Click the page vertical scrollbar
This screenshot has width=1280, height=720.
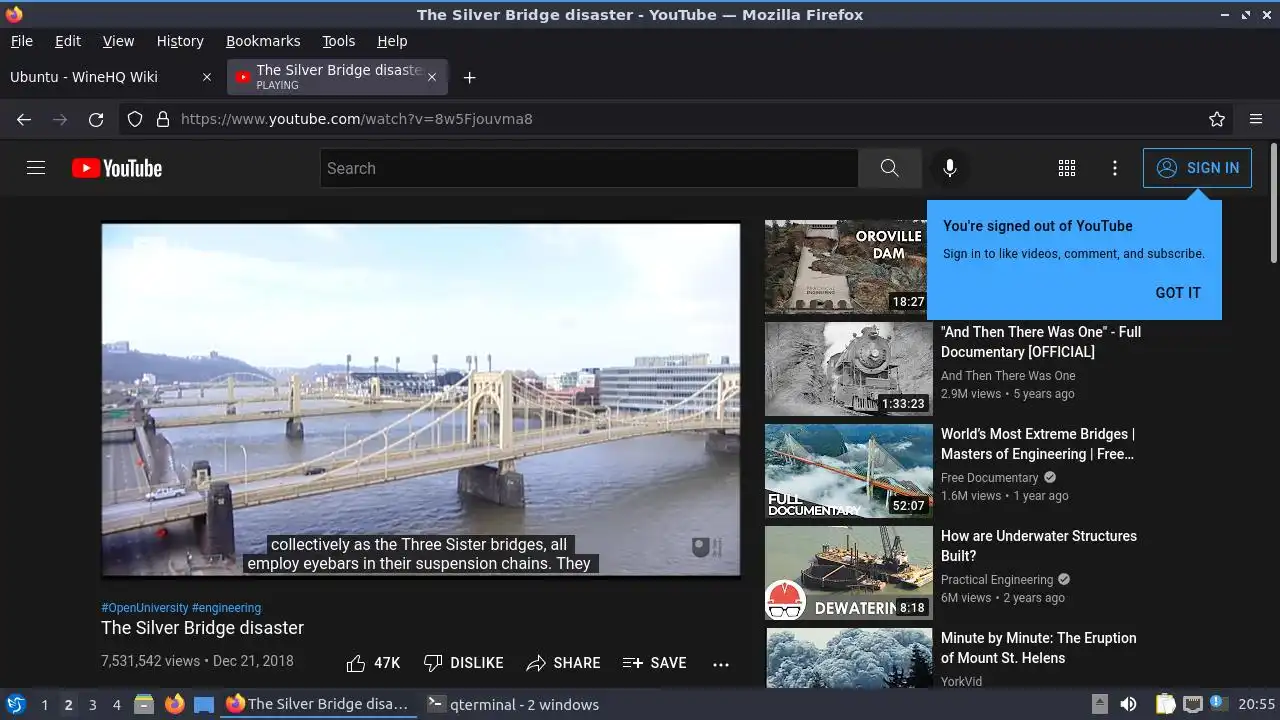[1273, 205]
